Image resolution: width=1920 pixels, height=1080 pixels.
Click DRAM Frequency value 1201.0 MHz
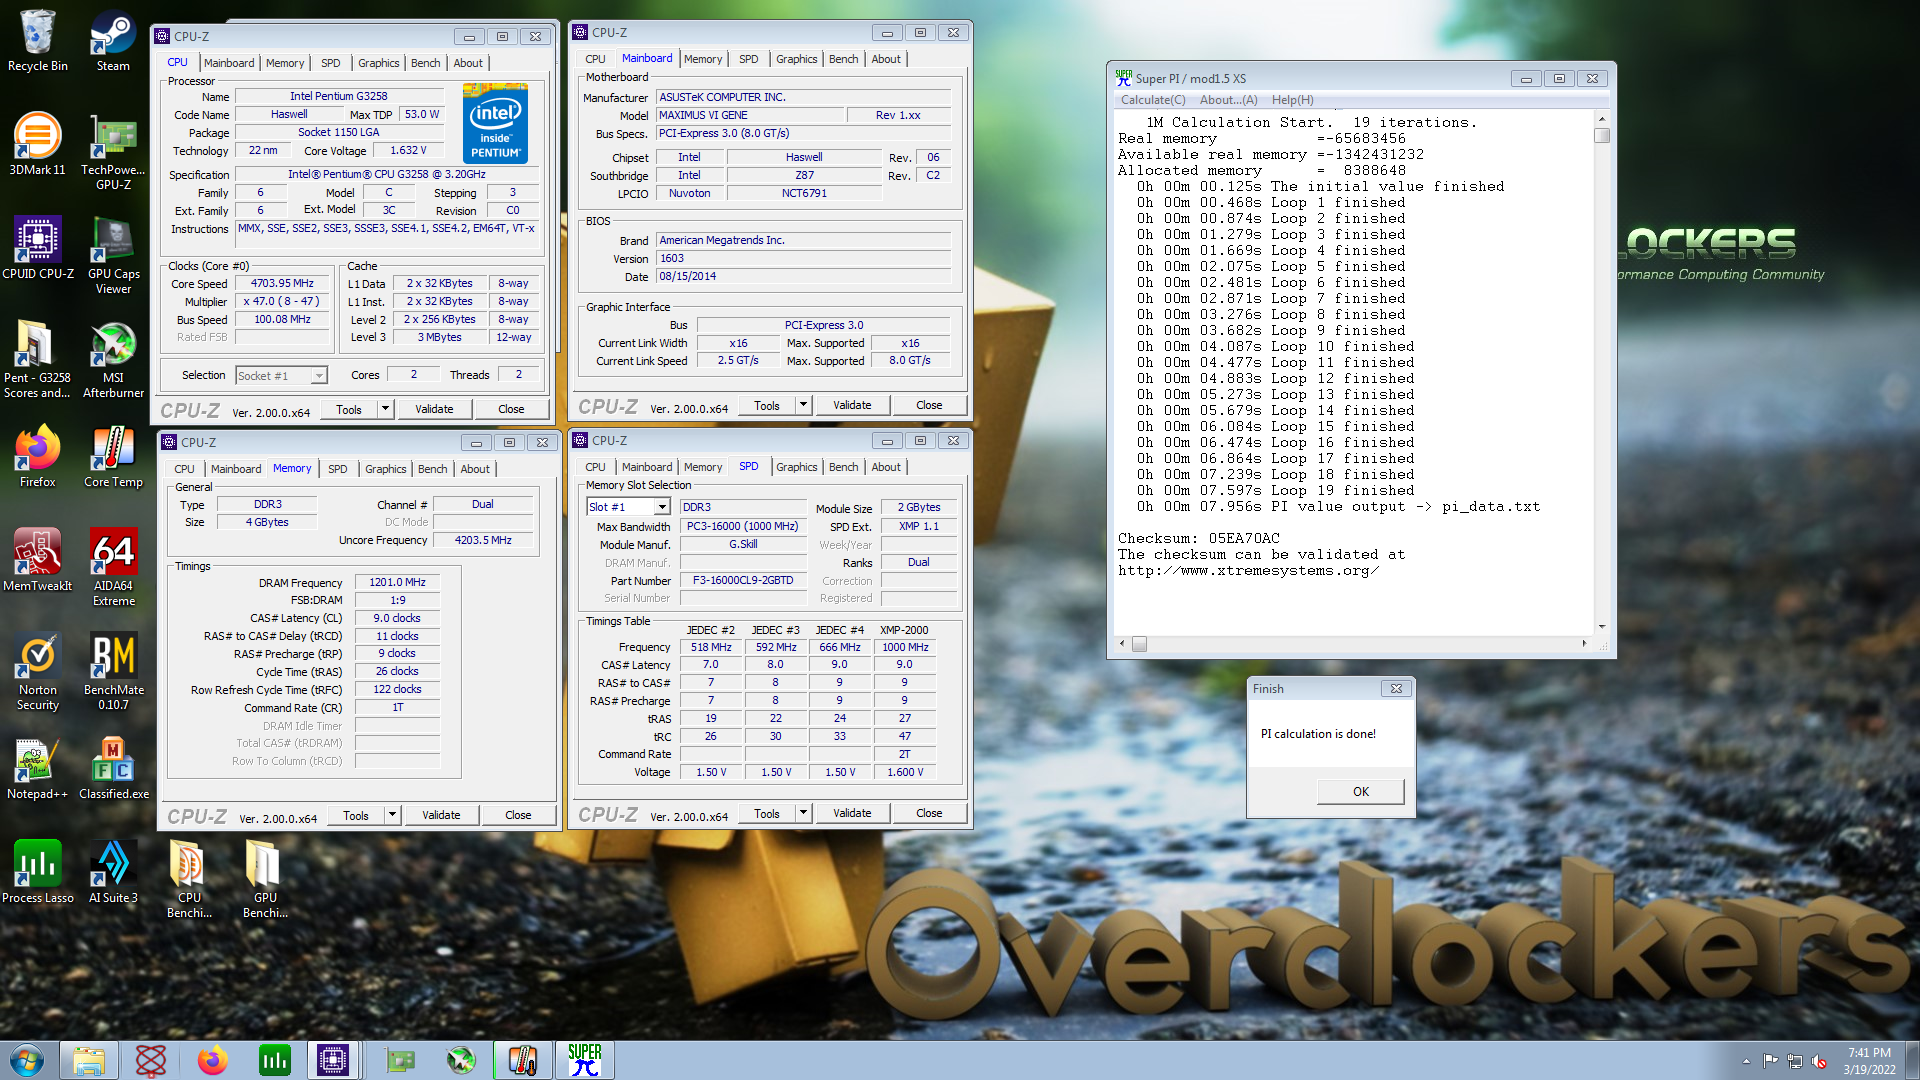click(x=397, y=582)
